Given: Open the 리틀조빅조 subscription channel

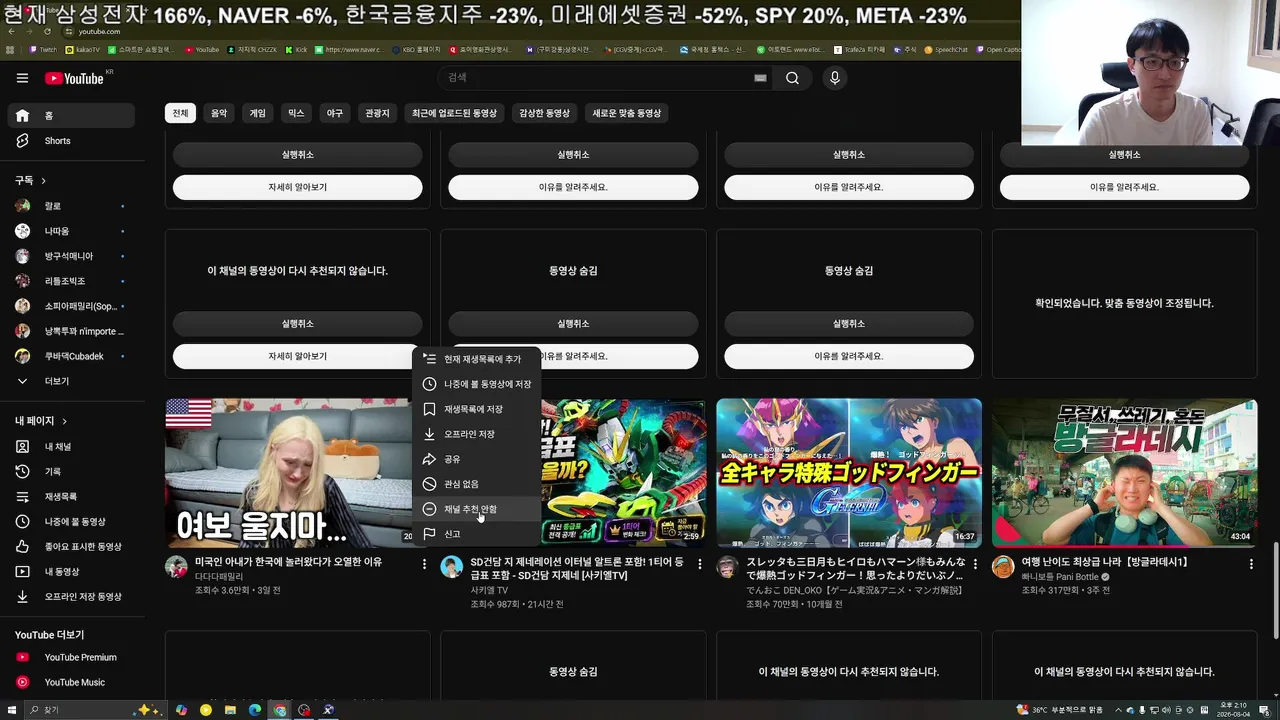Looking at the screenshot, I should pos(70,281).
